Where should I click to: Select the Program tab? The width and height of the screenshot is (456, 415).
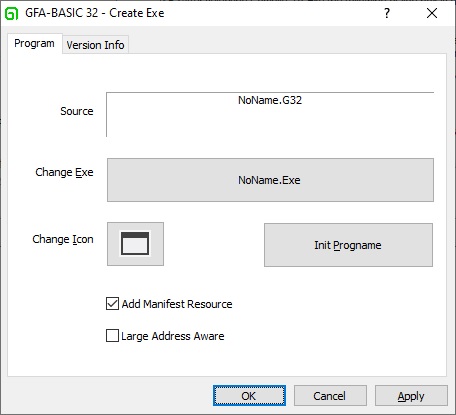click(x=34, y=43)
